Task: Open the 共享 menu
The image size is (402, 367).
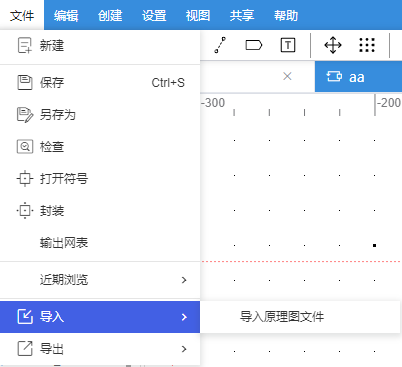Action: pos(242,15)
